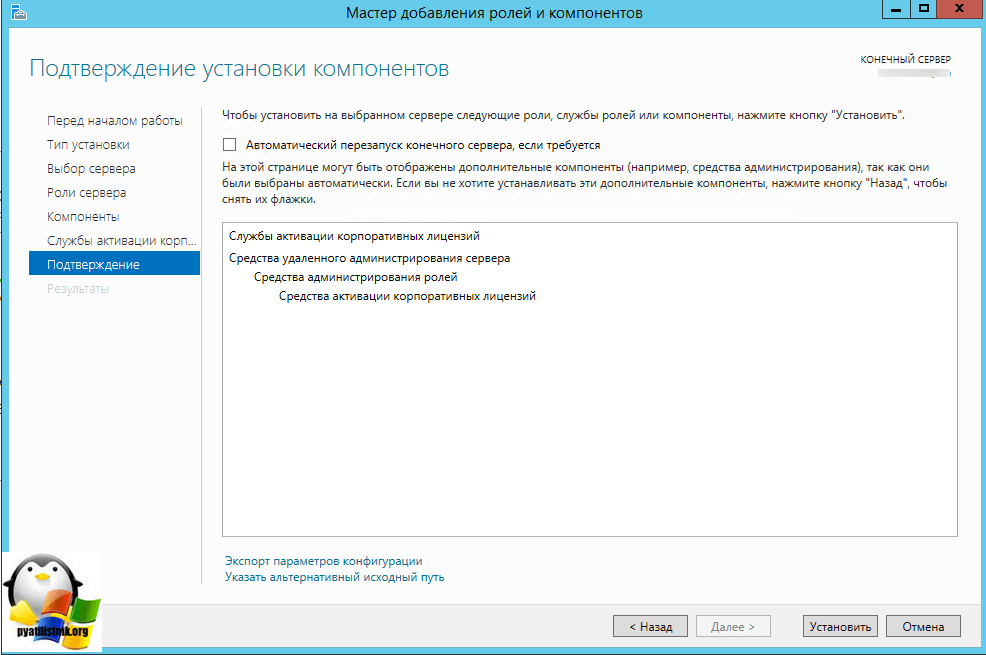Go to 'Перед началом работы' step
The image size is (986, 655).
coord(114,121)
